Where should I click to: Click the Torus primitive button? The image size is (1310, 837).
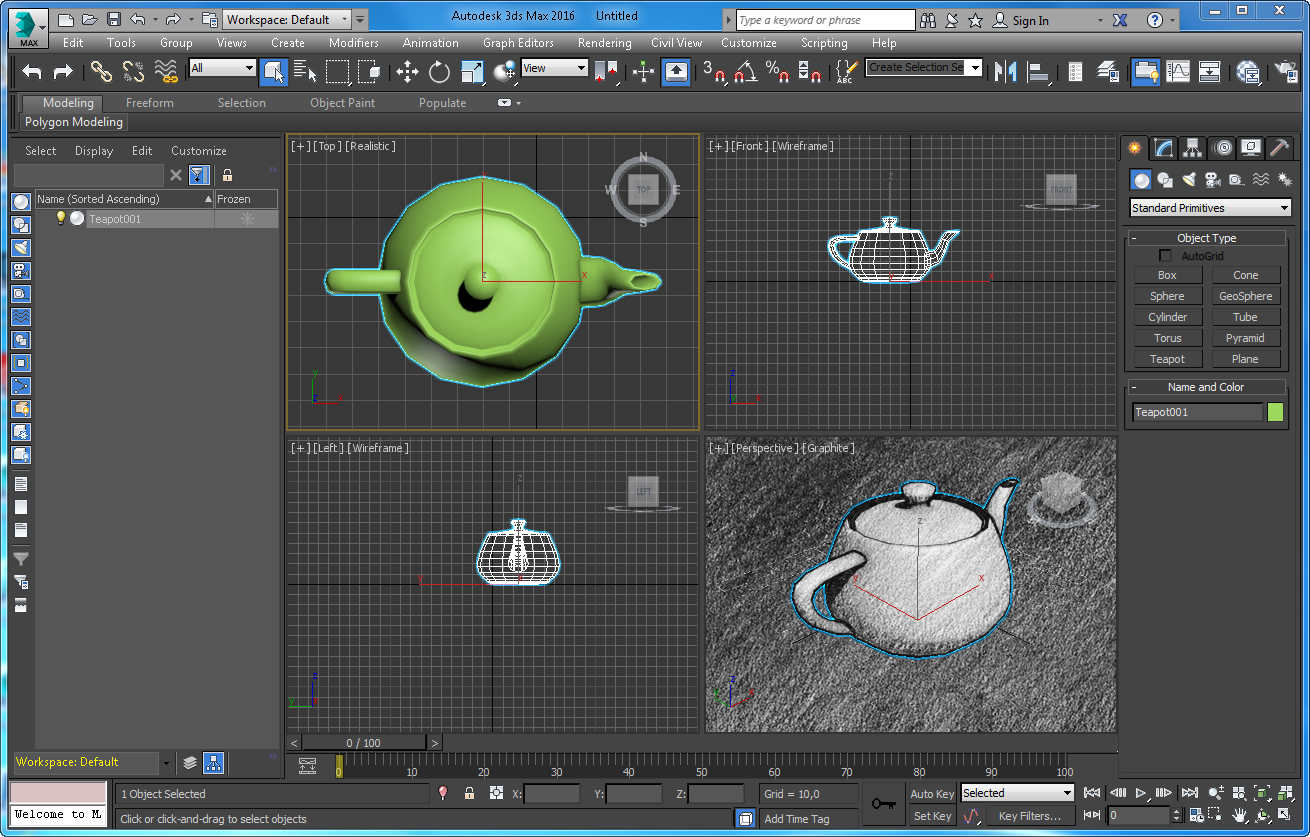tap(1167, 338)
